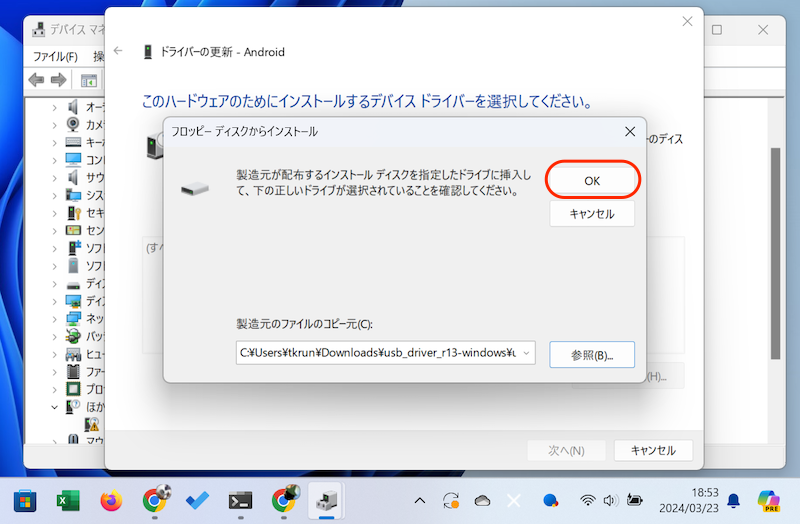Click OK in the install from disk dialog
The image size is (800, 524).
[x=592, y=179]
